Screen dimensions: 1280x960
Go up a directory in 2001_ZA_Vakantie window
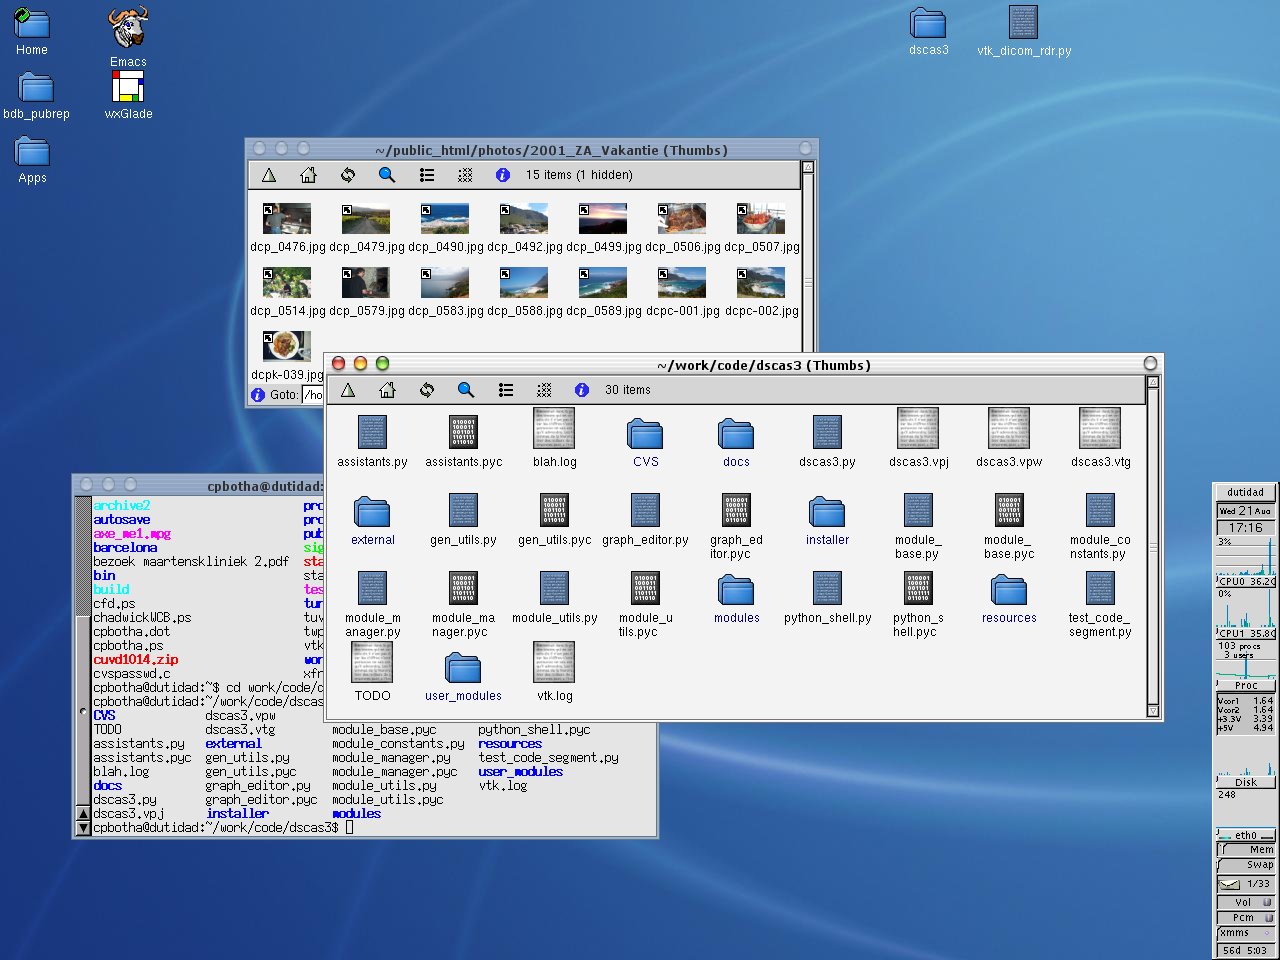click(269, 175)
